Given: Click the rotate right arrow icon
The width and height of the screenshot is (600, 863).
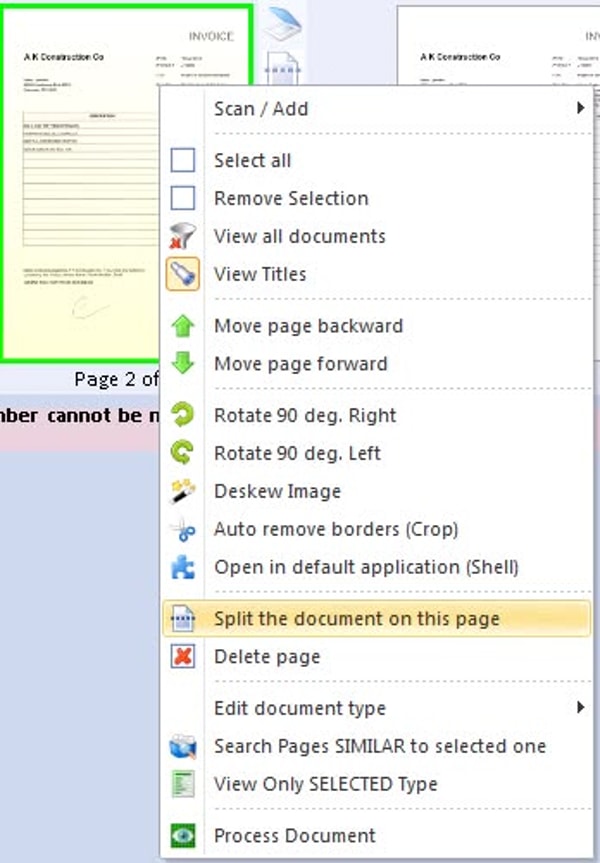Looking at the screenshot, I should (x=182, y=414).
